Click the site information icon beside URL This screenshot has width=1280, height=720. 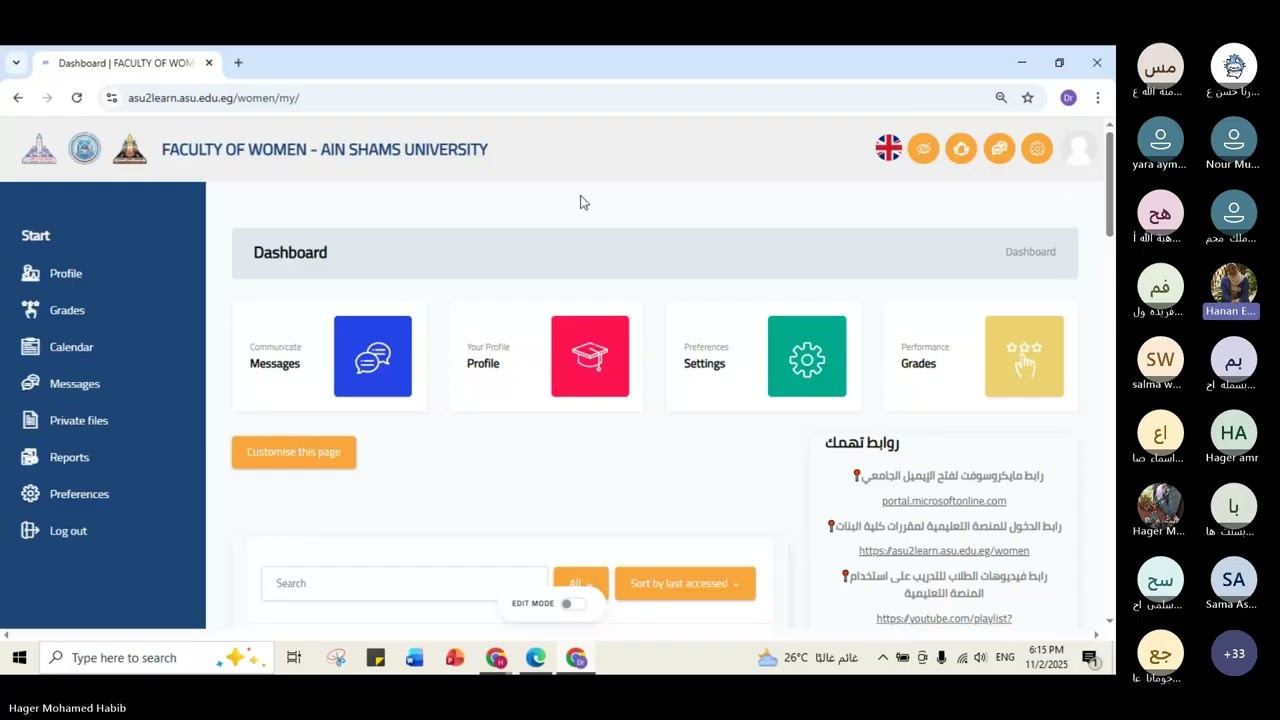tap(111, 98)
